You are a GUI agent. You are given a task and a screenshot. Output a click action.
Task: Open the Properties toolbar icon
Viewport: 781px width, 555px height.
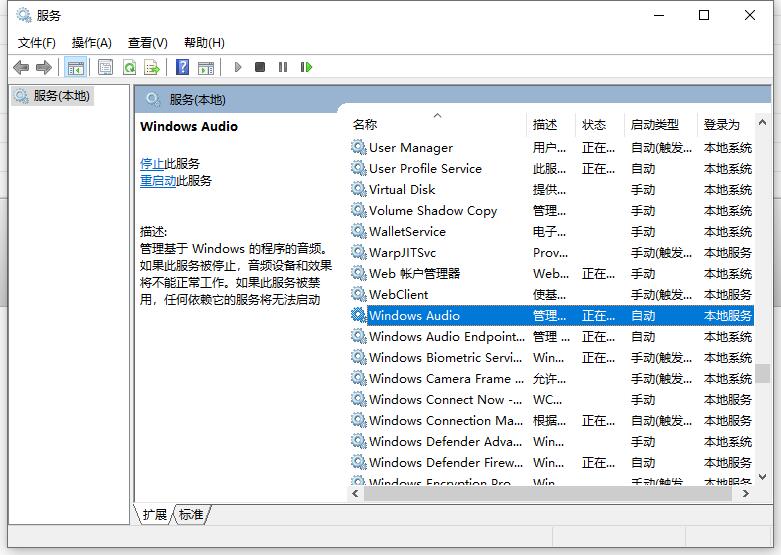point(105,67)
